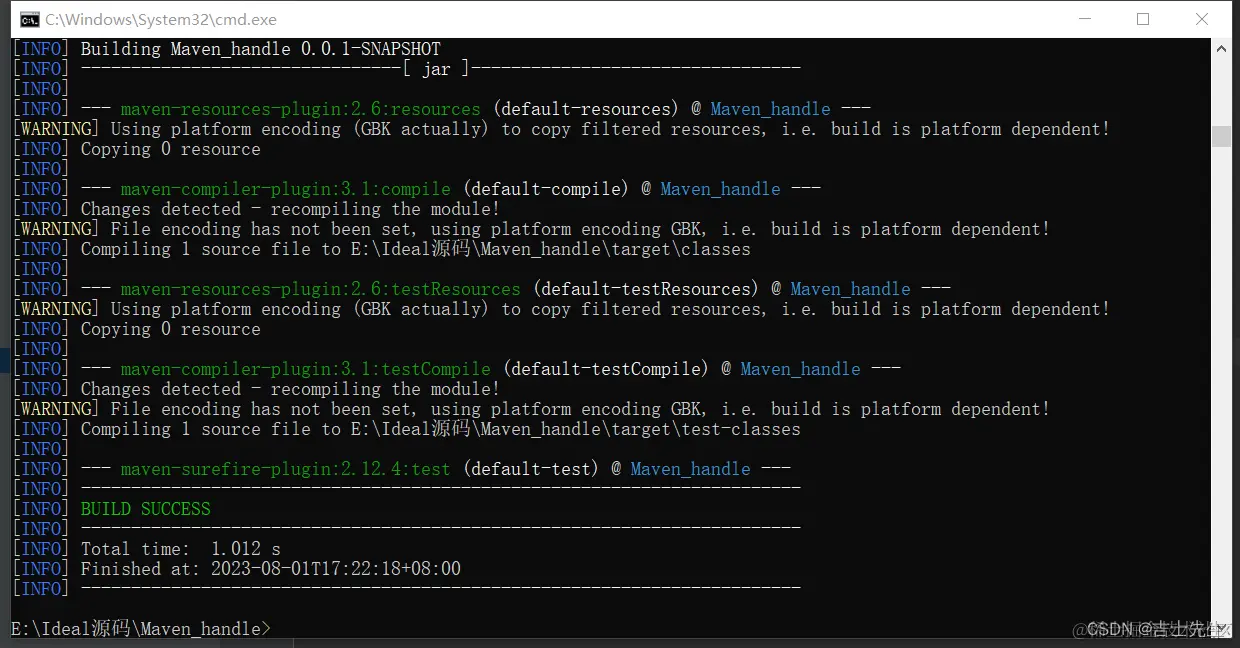Viewport: 1240px width, 648px height.
Task: Click the line Building Maven_handle 0.0.1-SNAPSHOT
Action: 260,49
